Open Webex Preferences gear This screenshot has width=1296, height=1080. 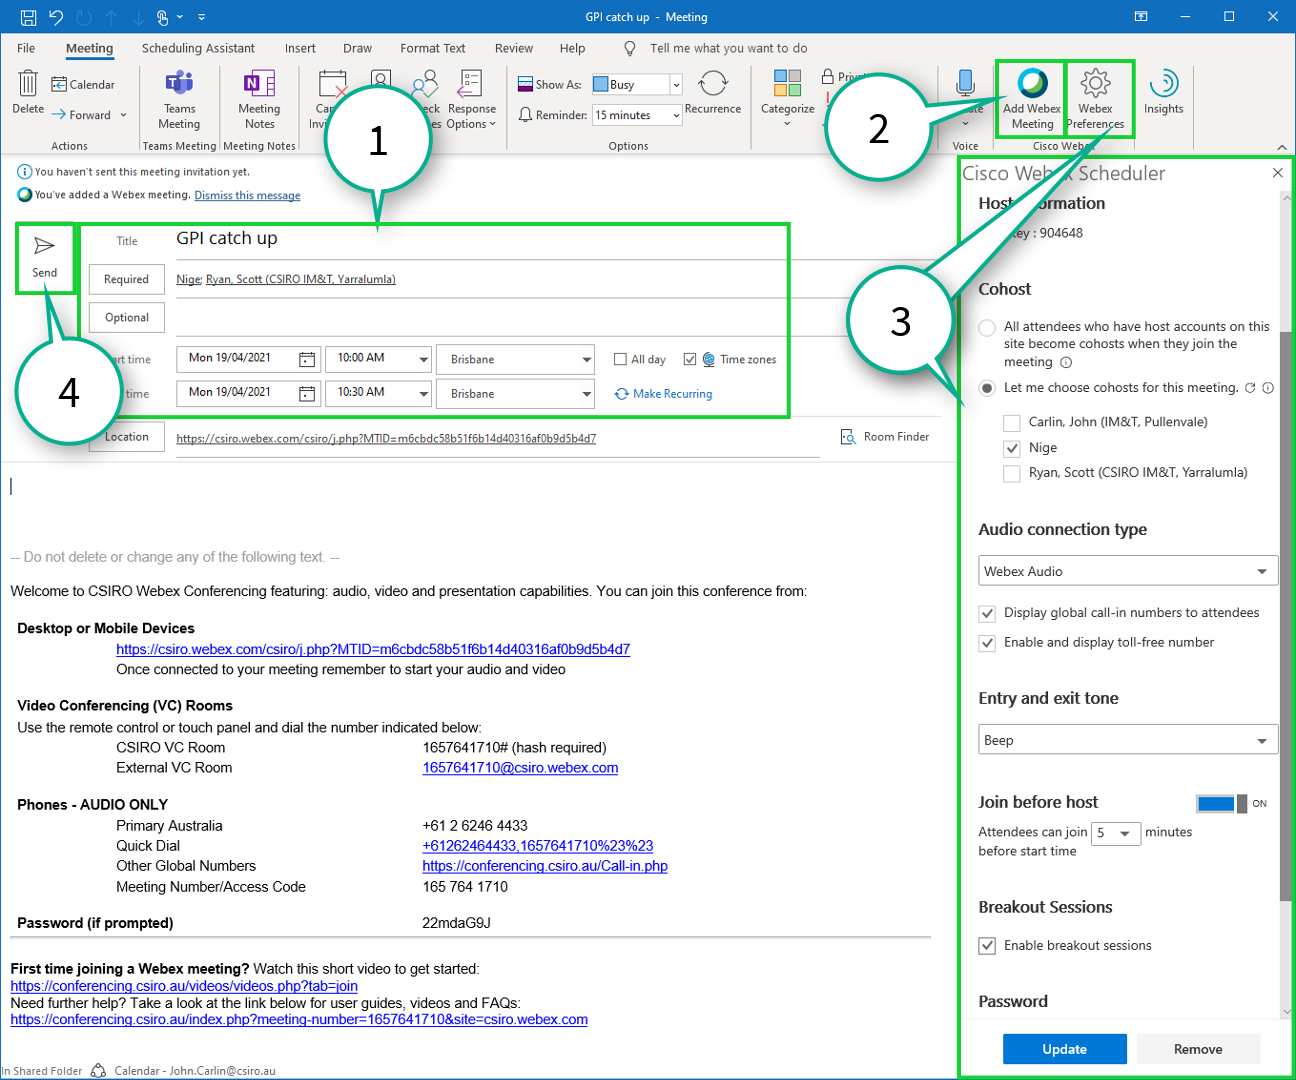point(1095,99)
